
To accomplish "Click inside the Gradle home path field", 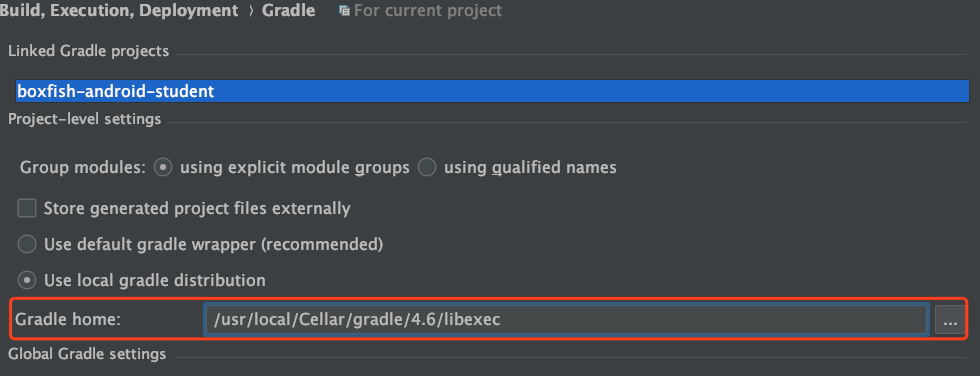I will tap(566, 320).
